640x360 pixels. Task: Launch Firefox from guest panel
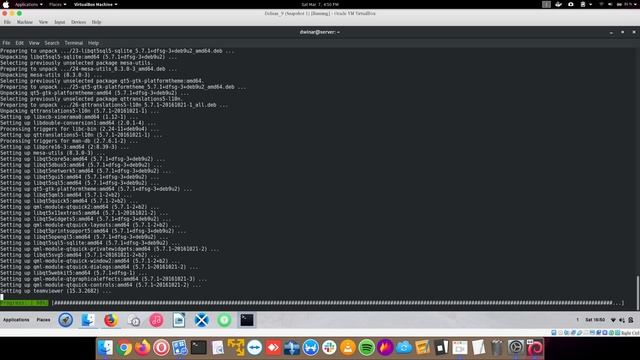pos(111,320)
